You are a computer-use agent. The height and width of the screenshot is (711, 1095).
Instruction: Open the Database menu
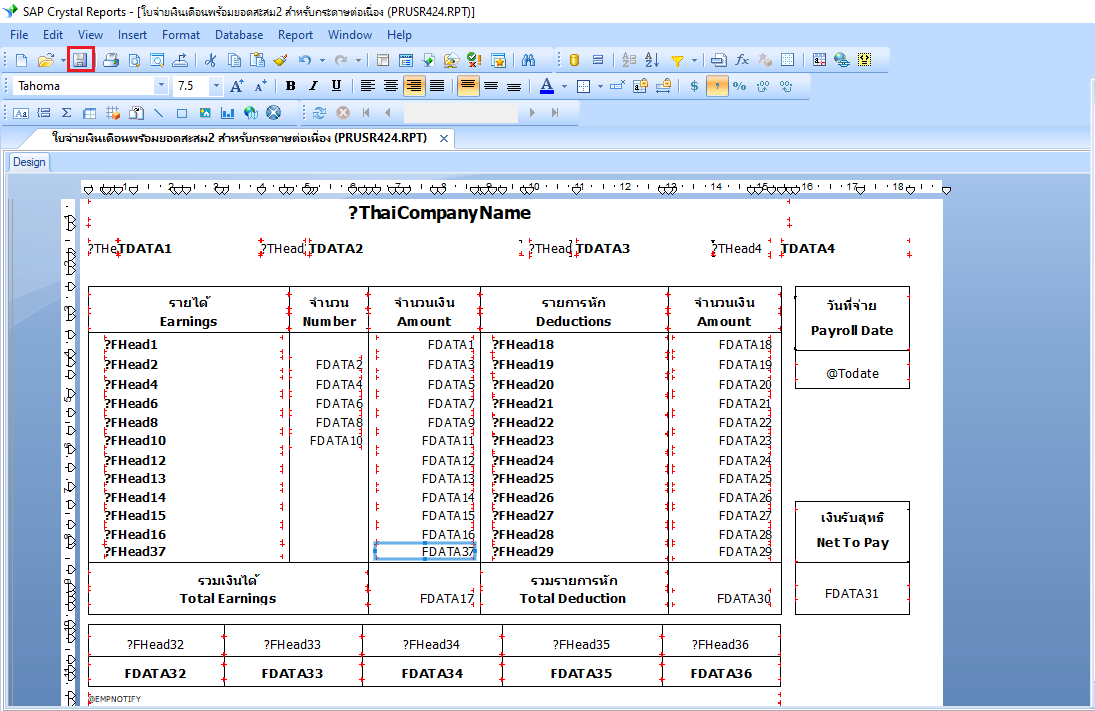239,35
